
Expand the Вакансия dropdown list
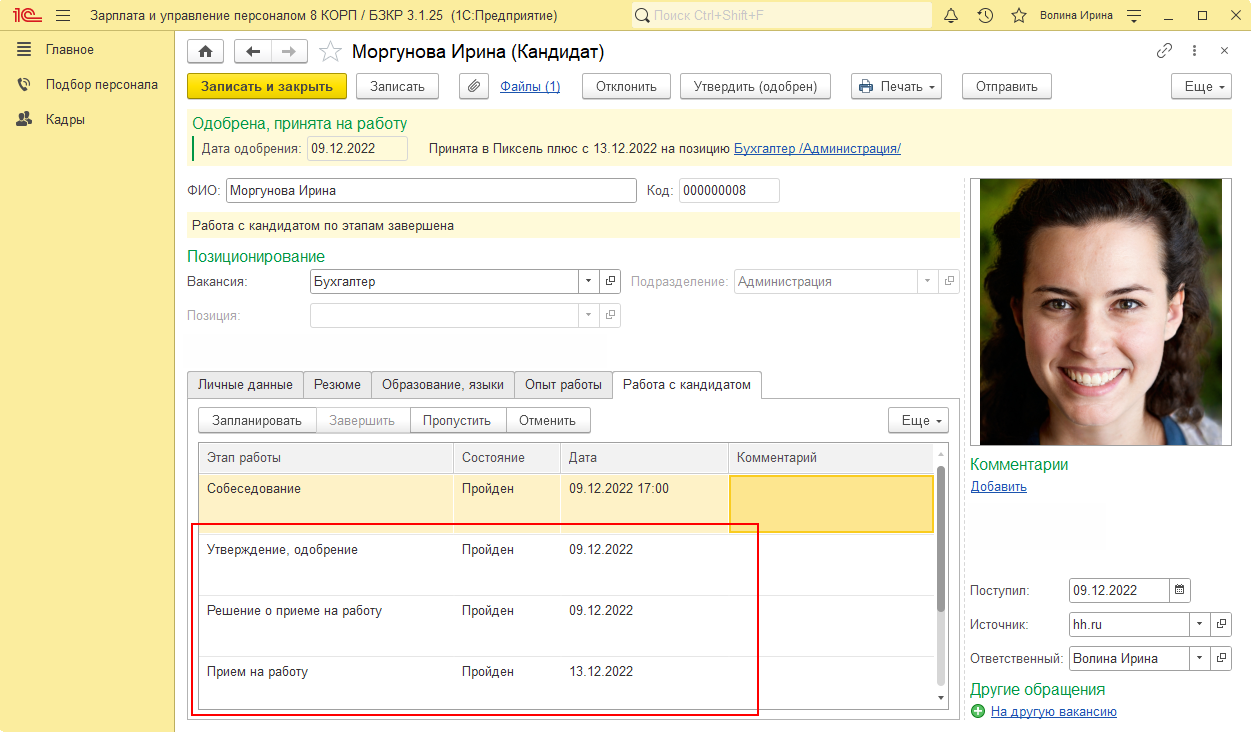click(588, 282)
